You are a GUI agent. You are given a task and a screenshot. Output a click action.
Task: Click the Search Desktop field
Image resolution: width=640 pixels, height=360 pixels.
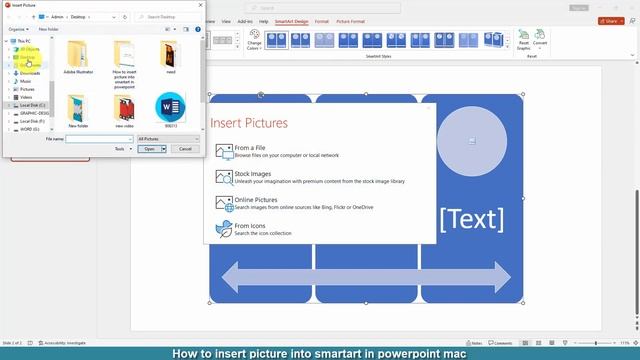[x=168, y=17]
